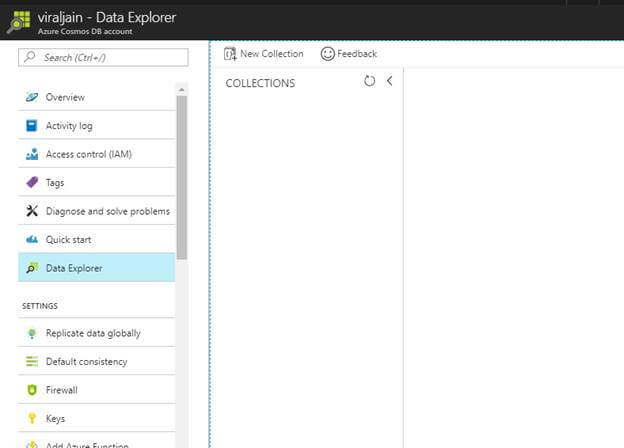Click the Quick start icon
This screenshot has width=624, height=448.
pos(32,239)
